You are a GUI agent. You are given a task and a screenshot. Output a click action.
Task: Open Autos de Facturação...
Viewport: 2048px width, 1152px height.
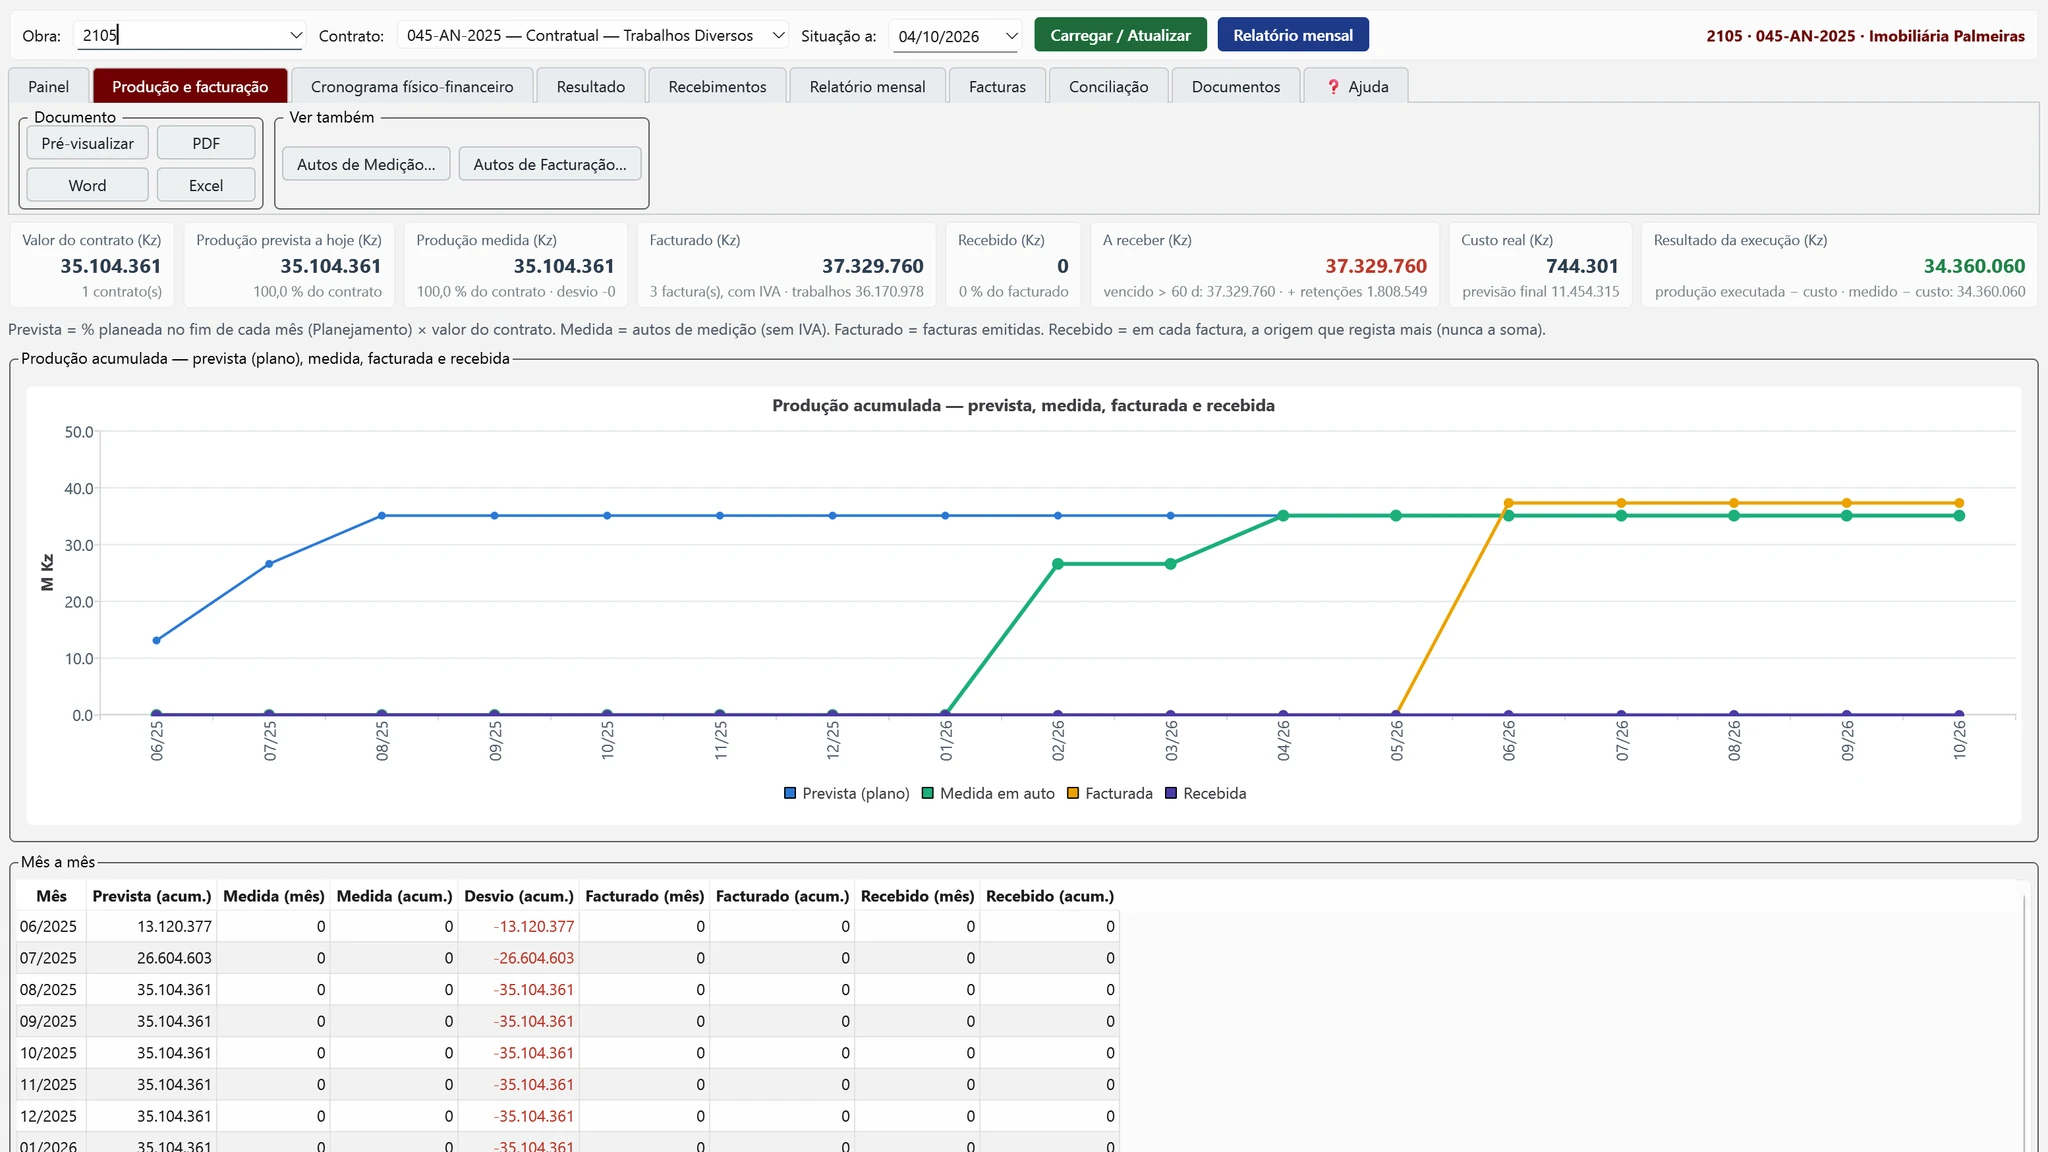click(x=550, y=164)
